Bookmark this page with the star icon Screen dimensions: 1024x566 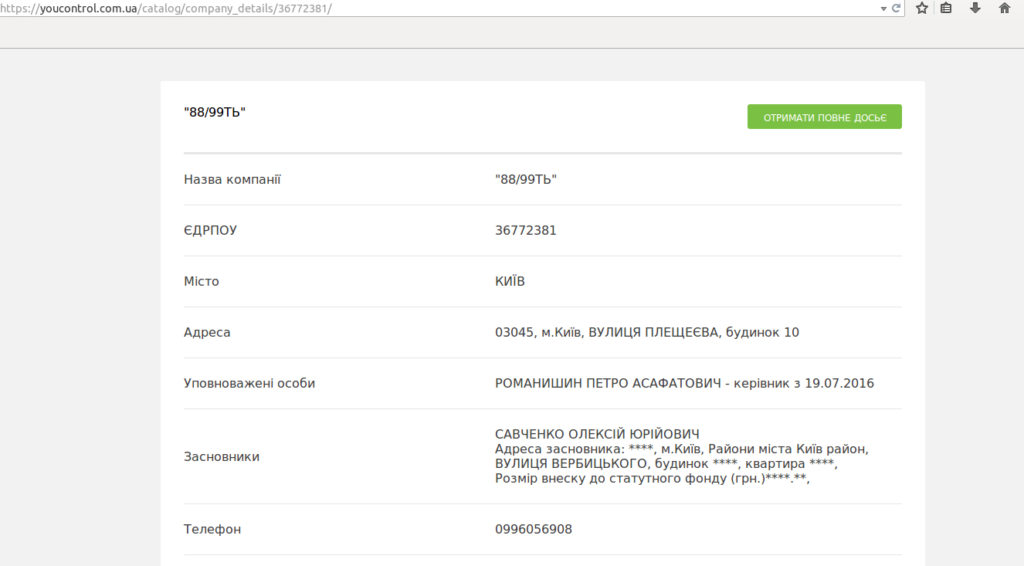[921, 8]
